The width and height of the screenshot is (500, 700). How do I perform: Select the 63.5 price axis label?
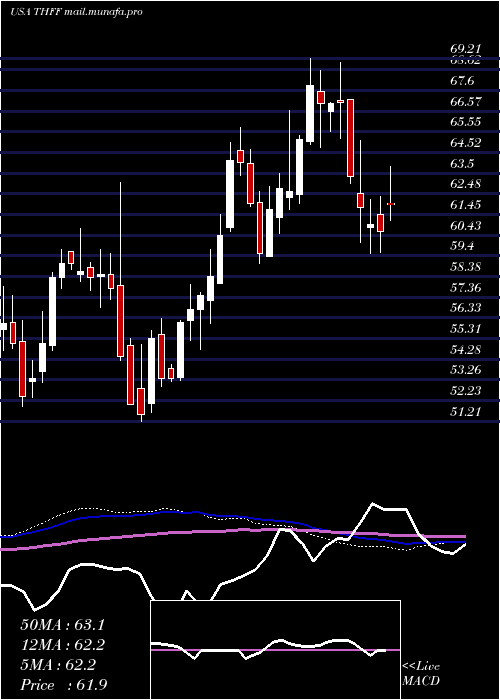point(462,163)
